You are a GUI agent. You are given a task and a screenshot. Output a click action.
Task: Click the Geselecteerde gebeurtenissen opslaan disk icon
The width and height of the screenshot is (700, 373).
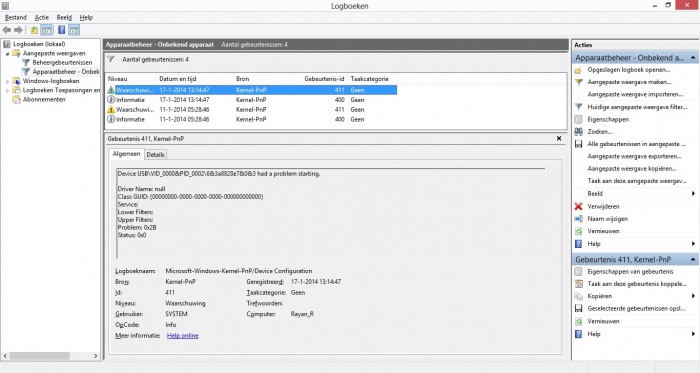[x=578, y=308]
